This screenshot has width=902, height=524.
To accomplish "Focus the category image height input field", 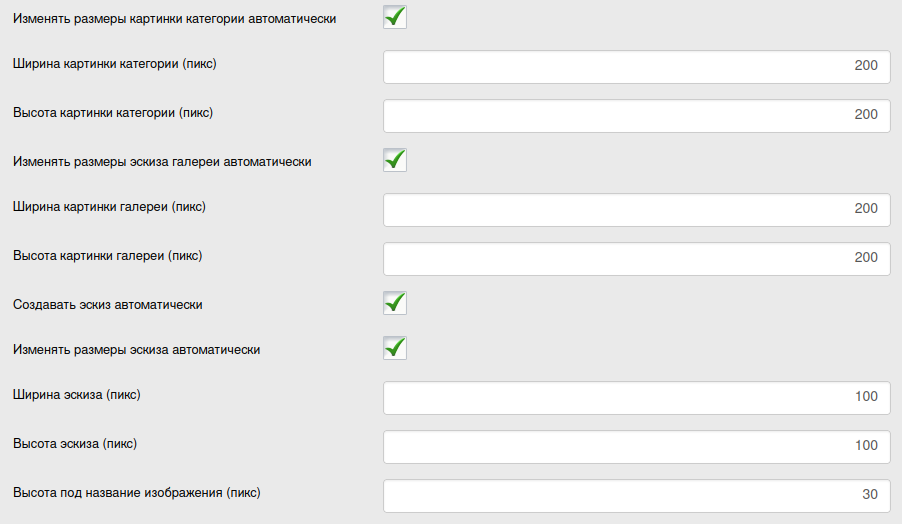I will [636, 115].
